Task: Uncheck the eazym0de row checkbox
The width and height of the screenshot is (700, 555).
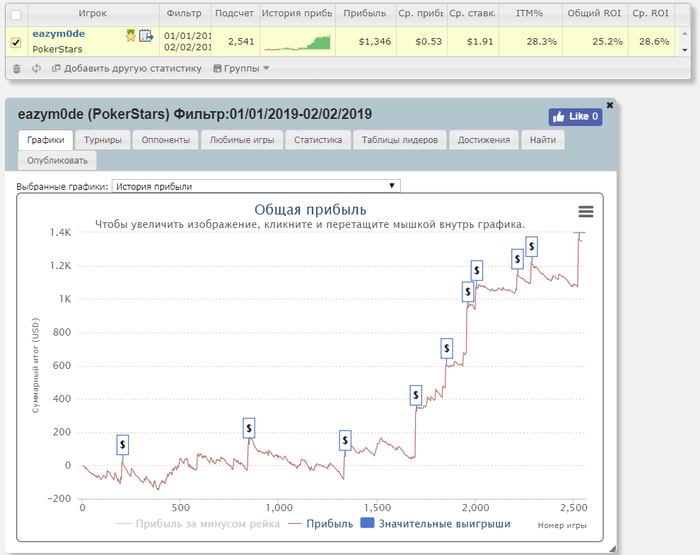Action: 16,42
